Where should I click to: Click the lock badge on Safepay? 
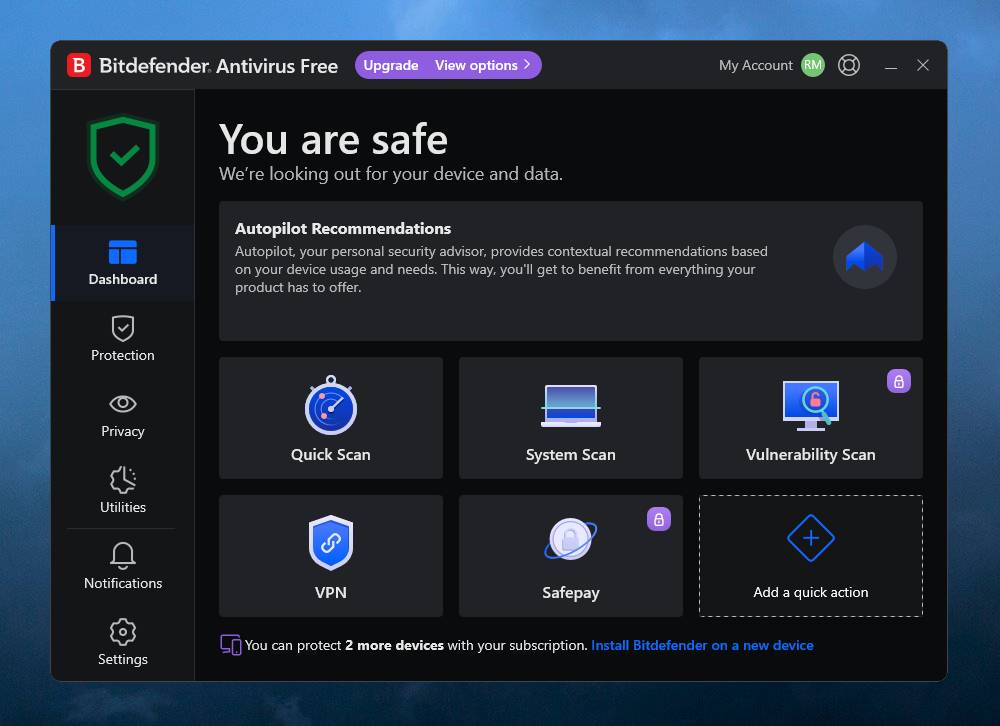point(659,519)
